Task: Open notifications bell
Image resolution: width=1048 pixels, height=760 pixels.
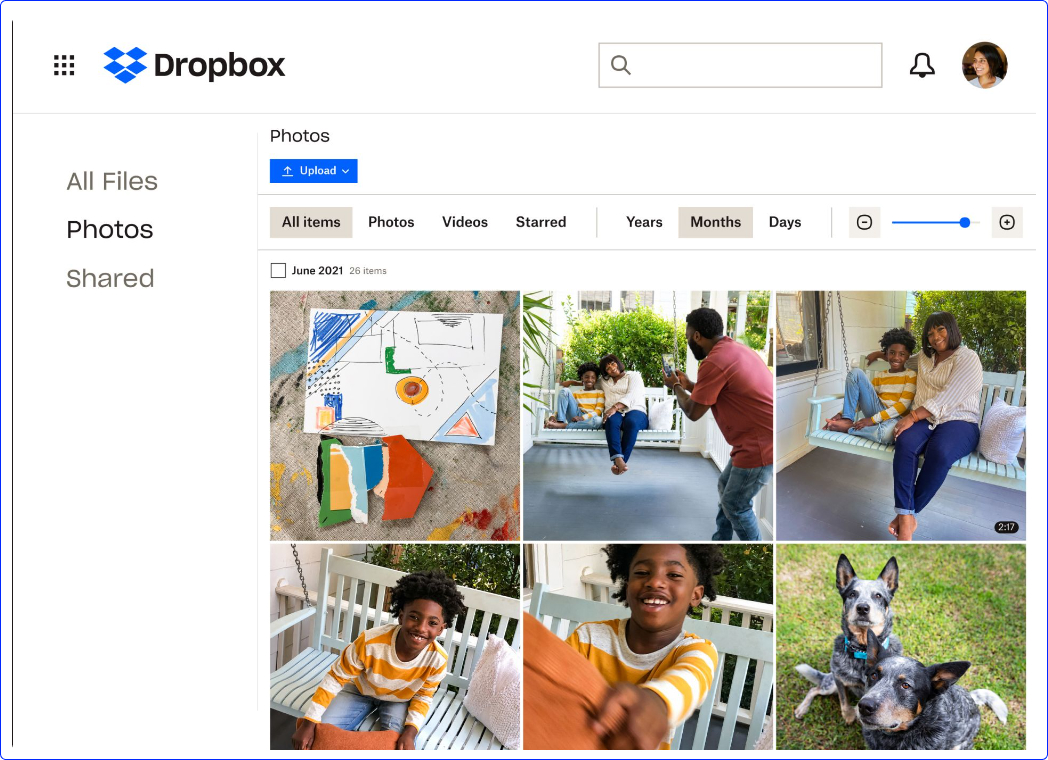Action: coord(922,66)
